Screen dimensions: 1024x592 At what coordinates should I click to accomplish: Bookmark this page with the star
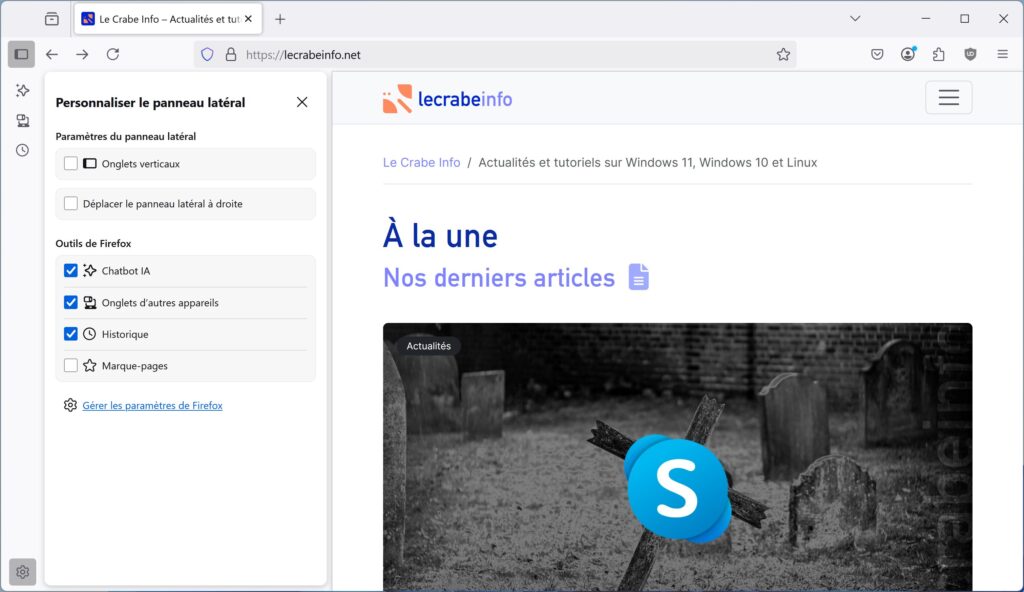pos(783,55)
